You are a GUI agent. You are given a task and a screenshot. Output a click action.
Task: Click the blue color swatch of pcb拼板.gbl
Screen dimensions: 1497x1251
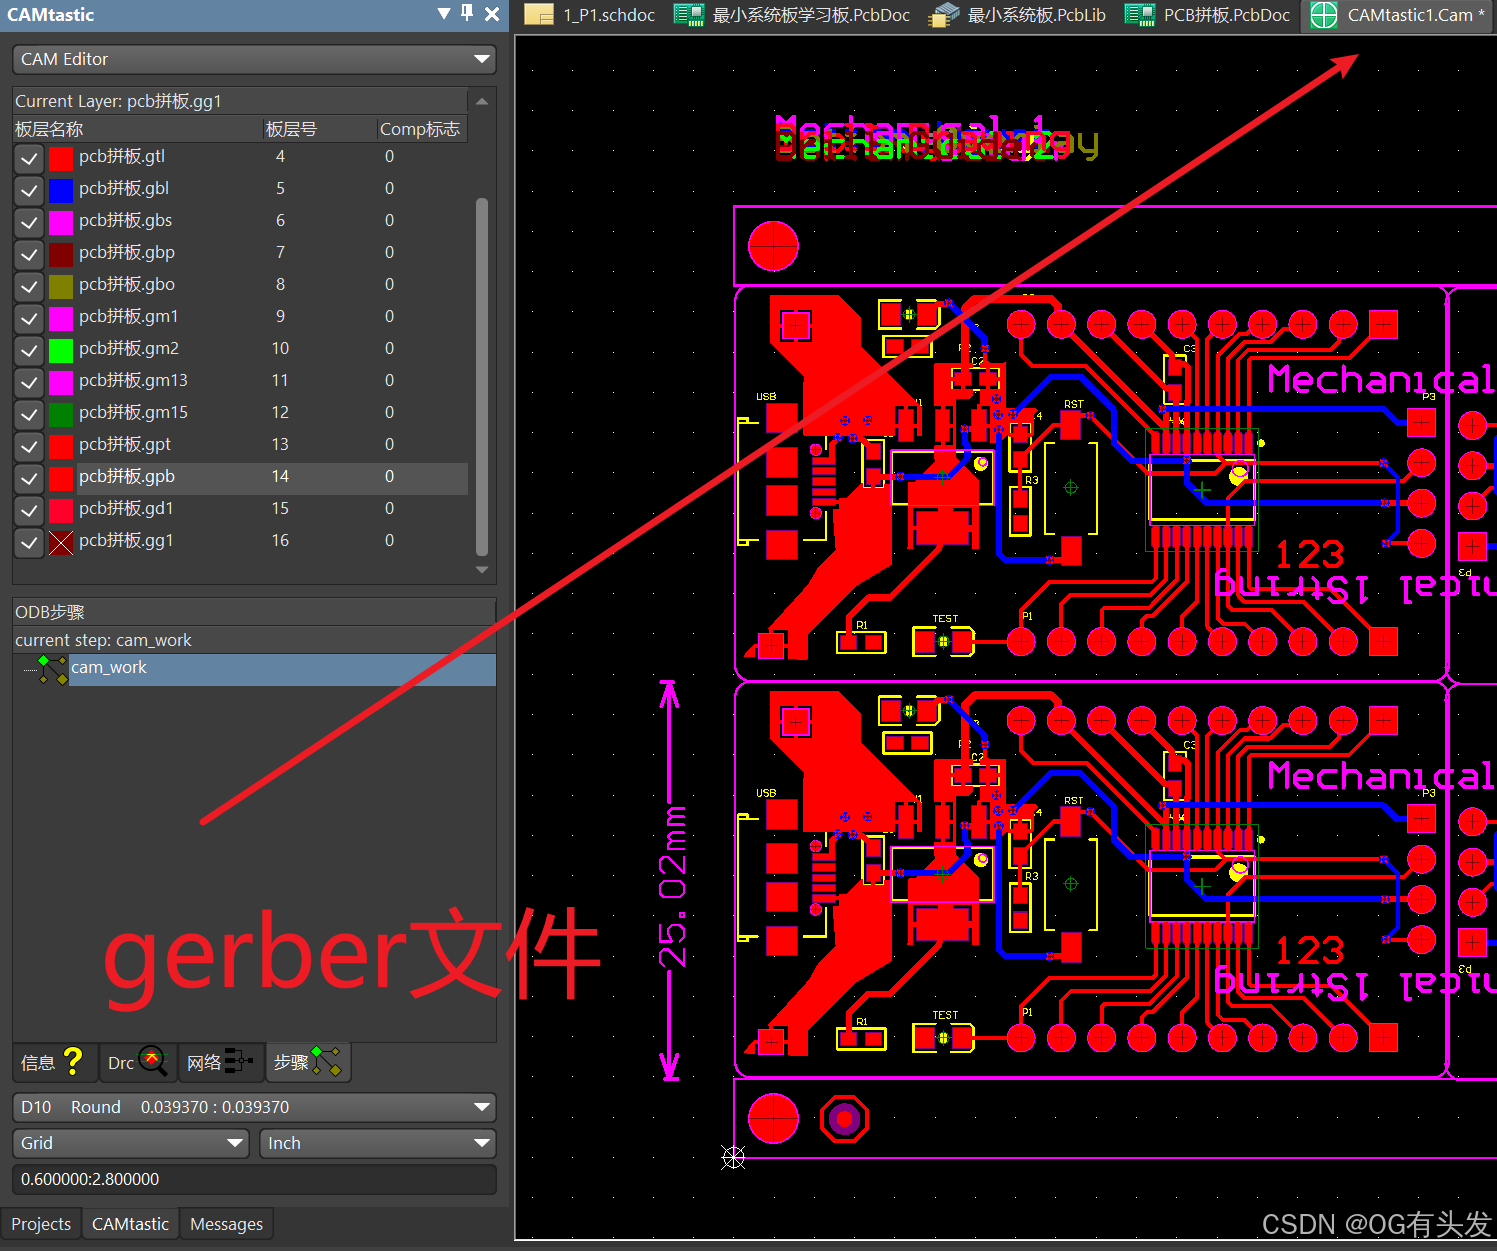(x=61, y=190)
